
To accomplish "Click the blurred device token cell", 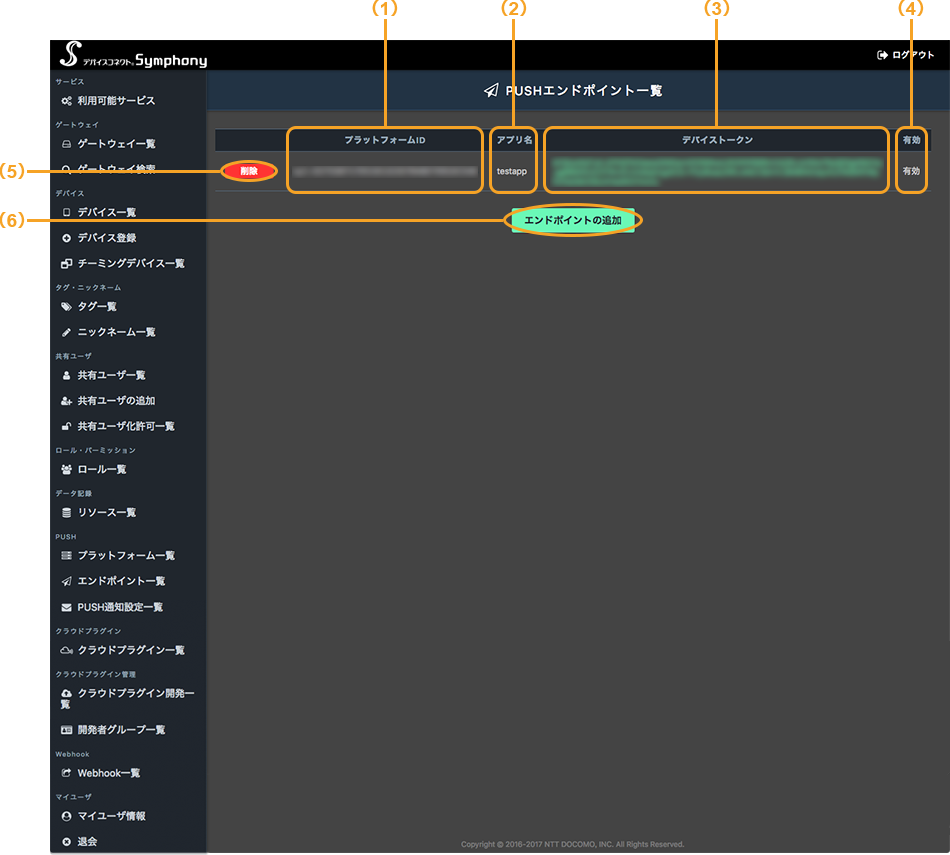I will tap(717, 171).
